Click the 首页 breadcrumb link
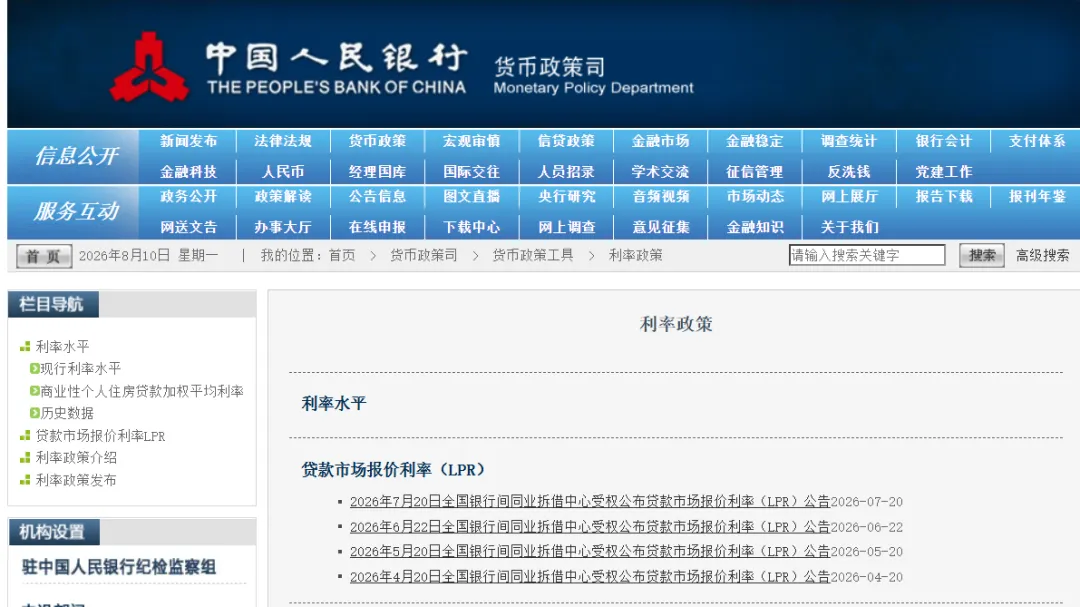 [x=342, y=256]
